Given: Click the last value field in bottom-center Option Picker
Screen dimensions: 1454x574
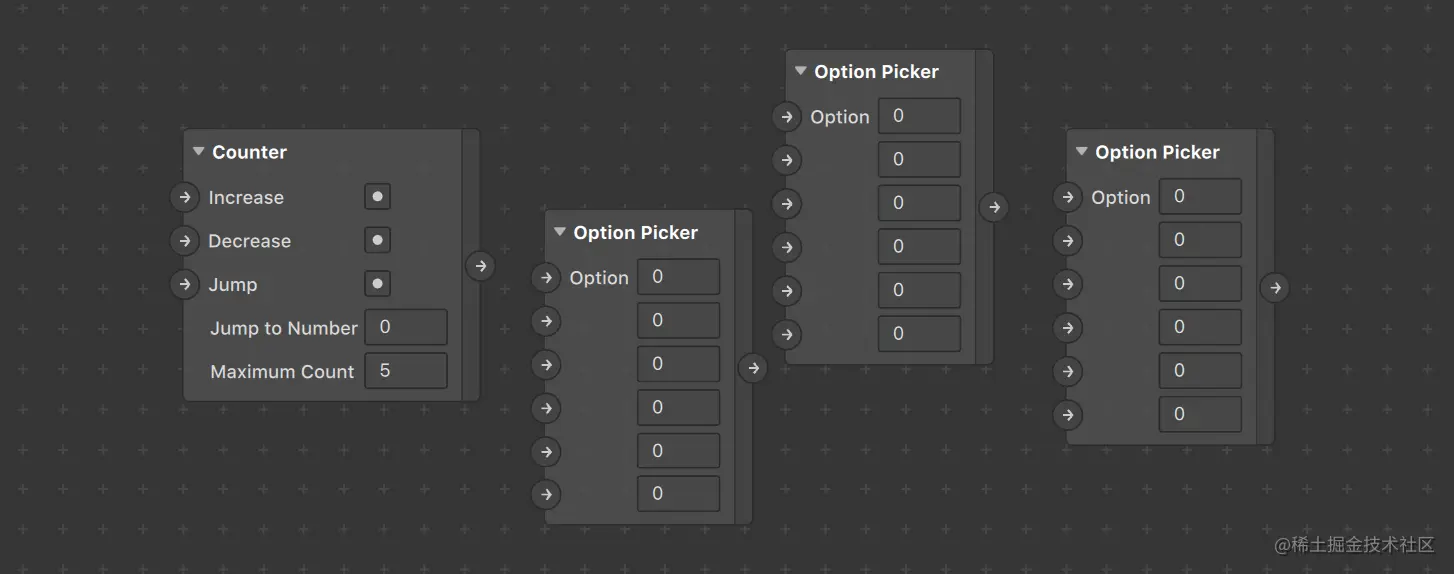Looking at the screenshot, I should click(678, 494).
